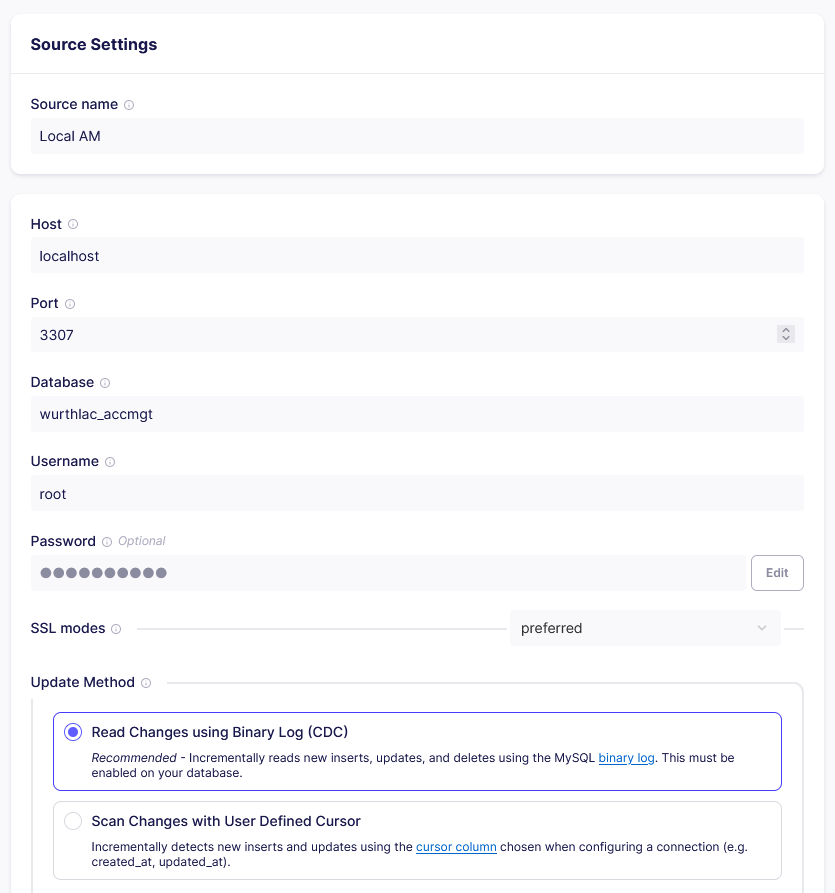Click the info icon beside Password label

click(107, 542)
